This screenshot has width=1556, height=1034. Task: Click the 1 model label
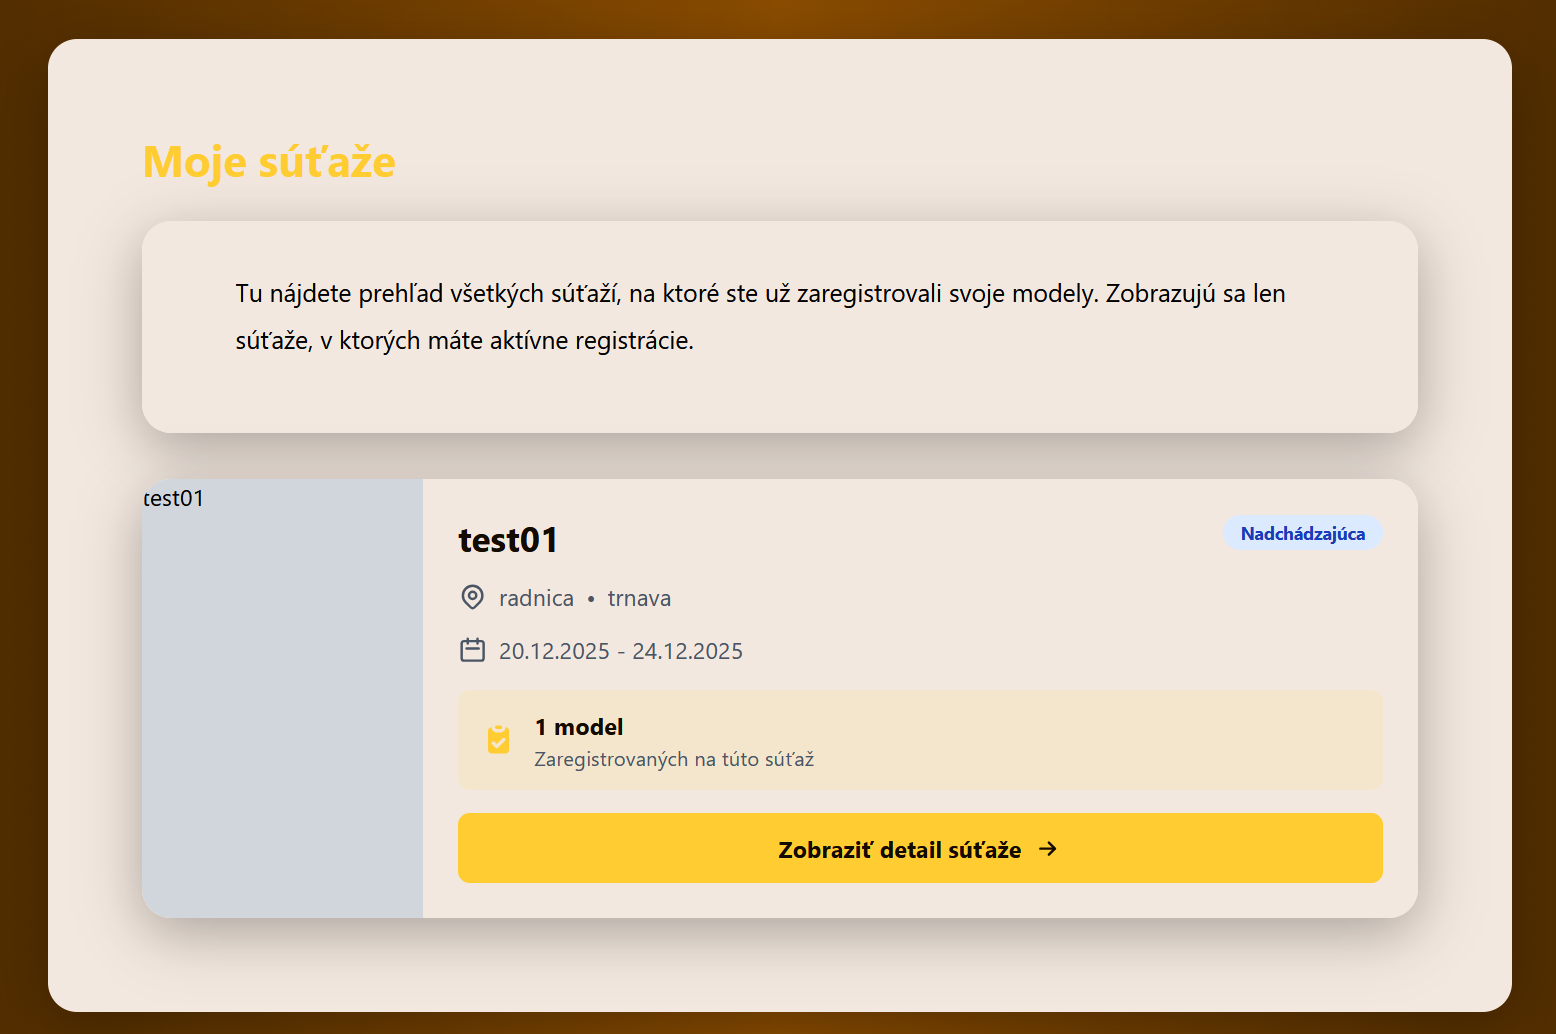[x=579, y=727]
